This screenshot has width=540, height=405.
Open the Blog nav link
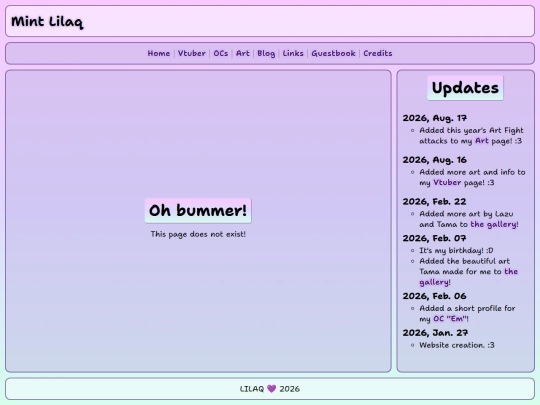pyautogui.click(x=266, y=53)
